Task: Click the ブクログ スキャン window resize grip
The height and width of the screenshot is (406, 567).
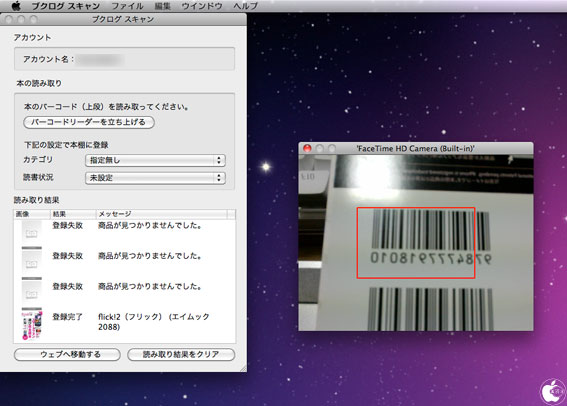Action: click(243, 368)
